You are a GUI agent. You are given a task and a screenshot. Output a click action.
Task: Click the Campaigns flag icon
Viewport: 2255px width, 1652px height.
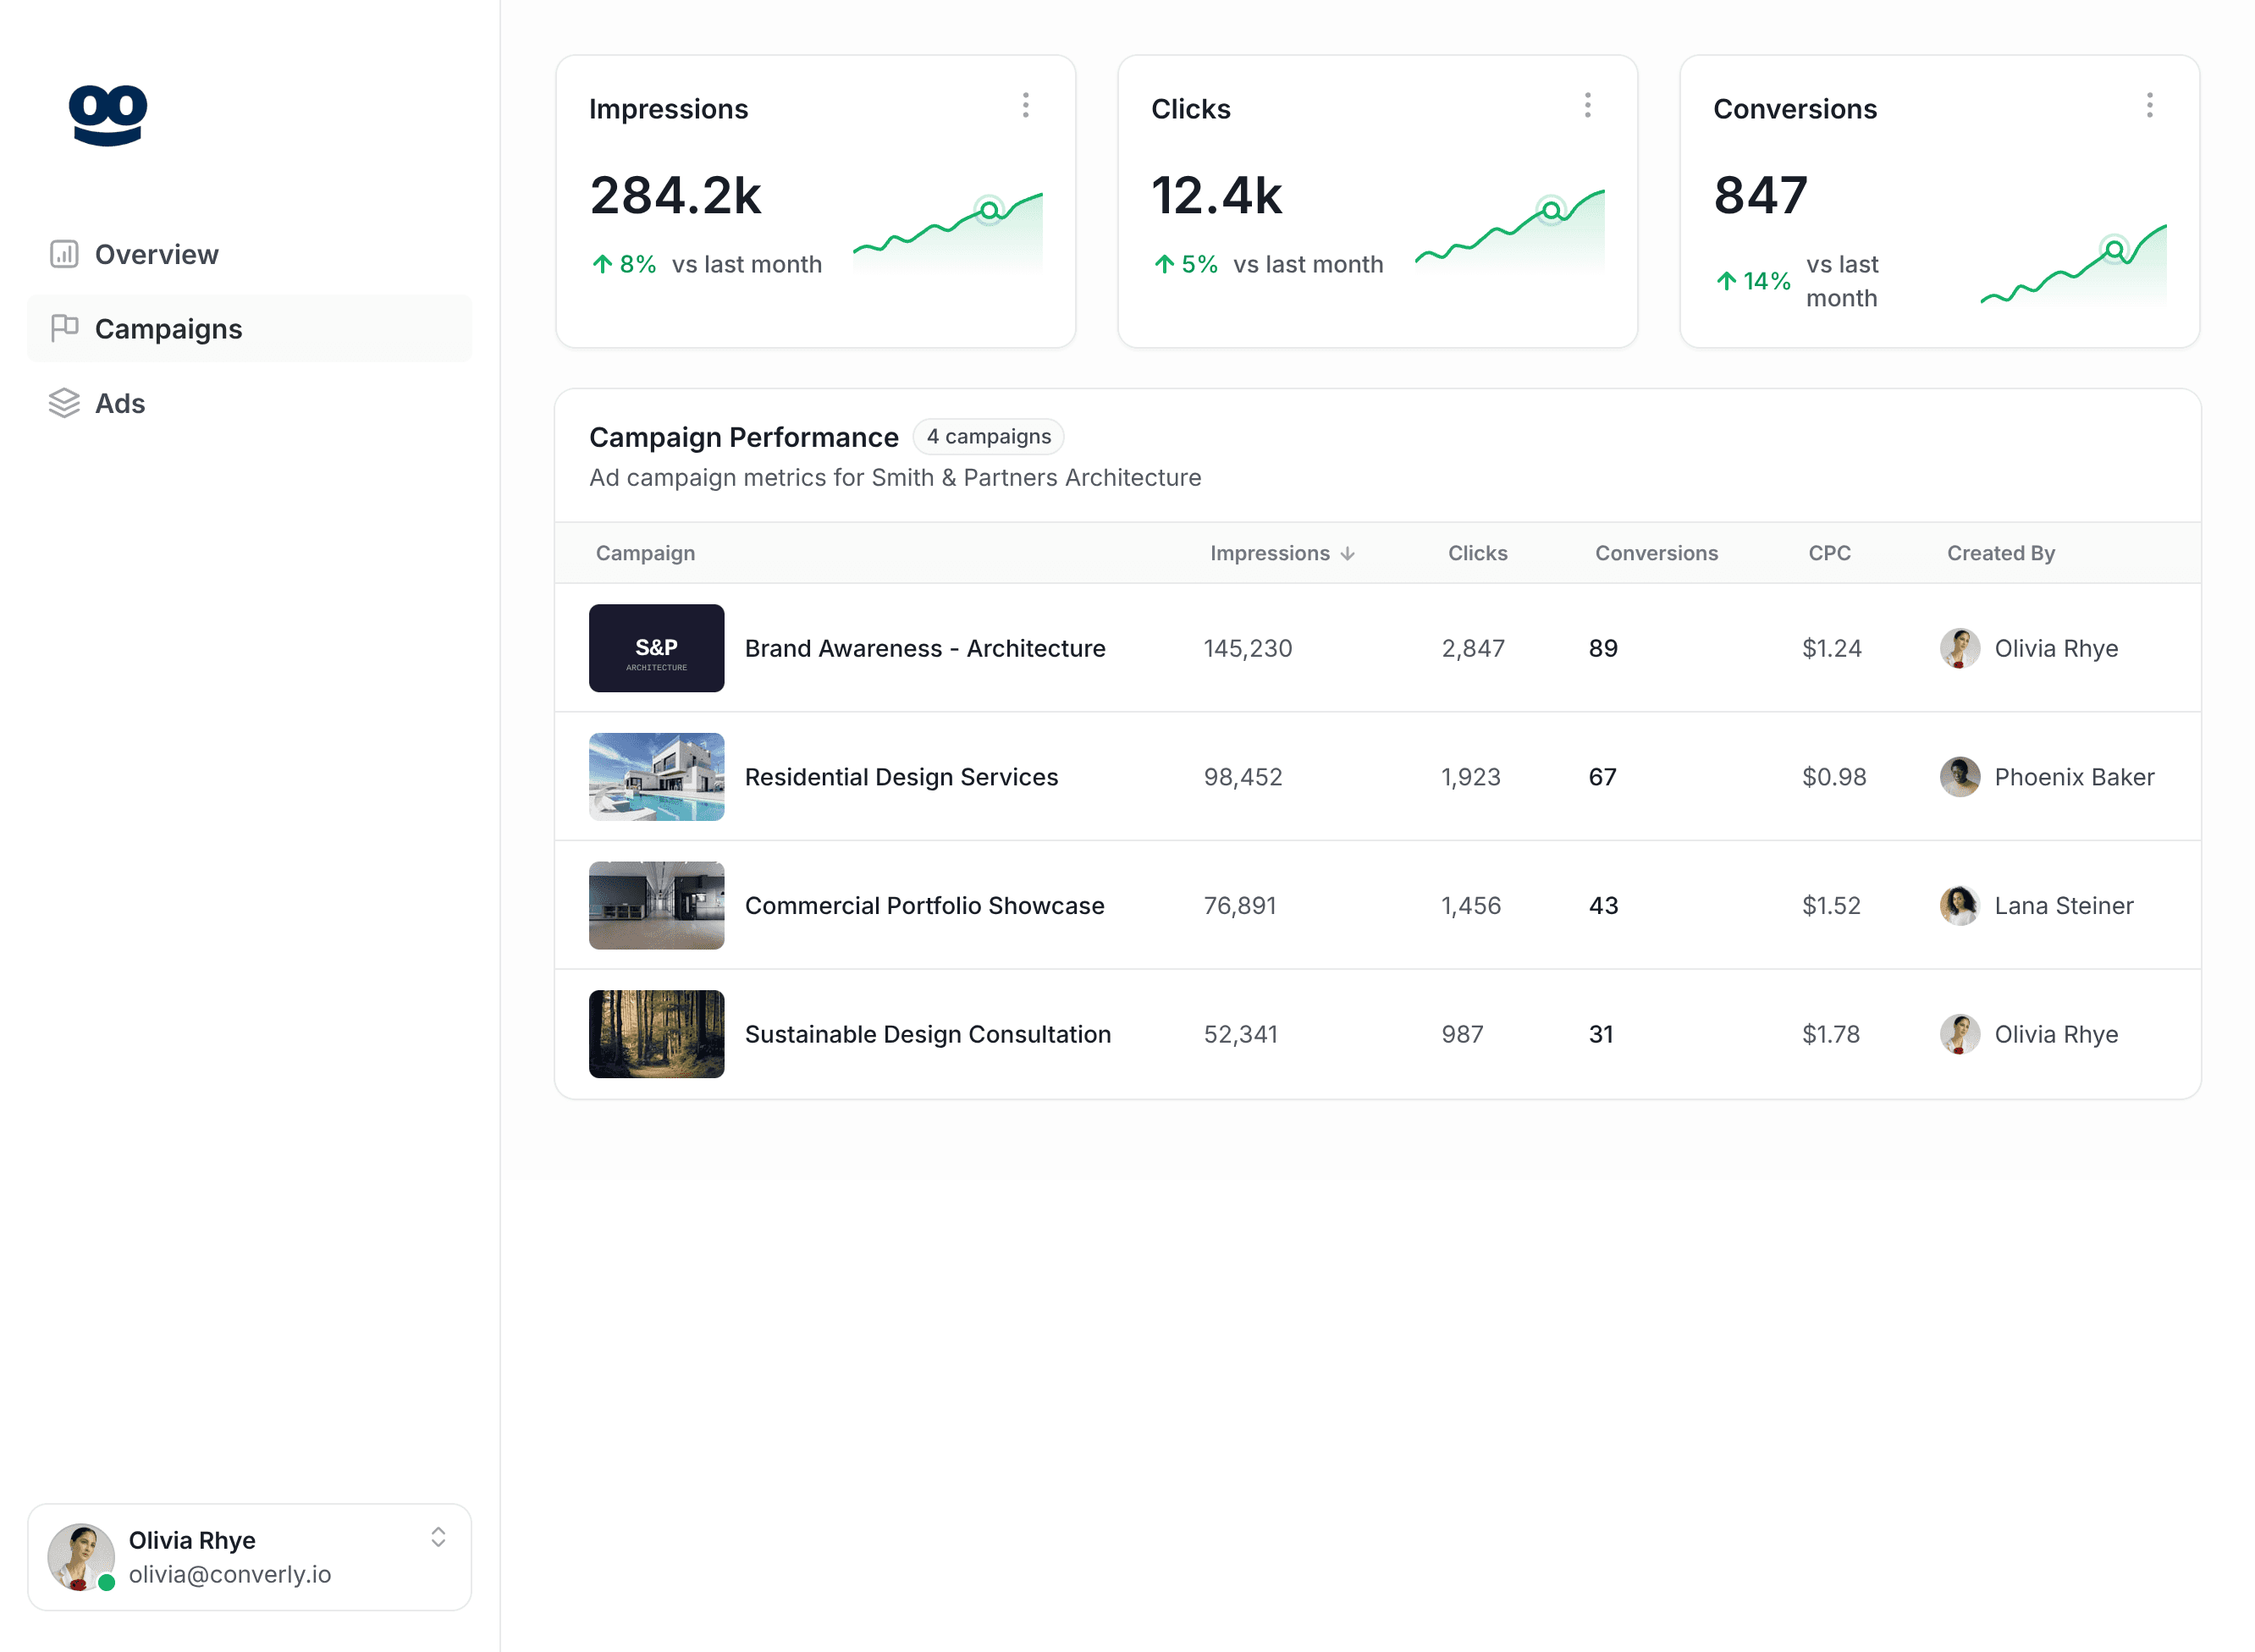pyautogui.click(x=64, y=328)
